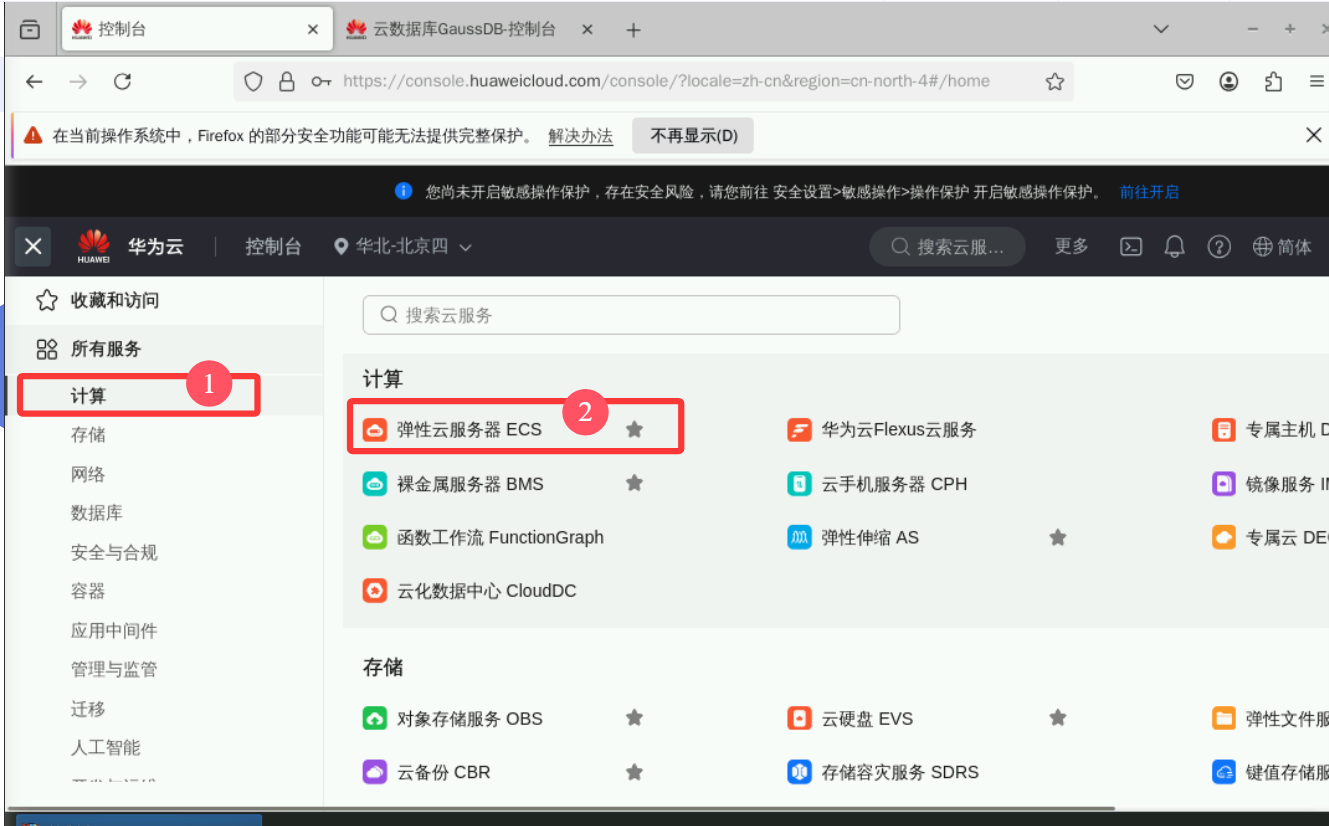Click the 对象存储服务 OBS icon
This screenshot has height=826, width=1329.
[x=374, y=718]
